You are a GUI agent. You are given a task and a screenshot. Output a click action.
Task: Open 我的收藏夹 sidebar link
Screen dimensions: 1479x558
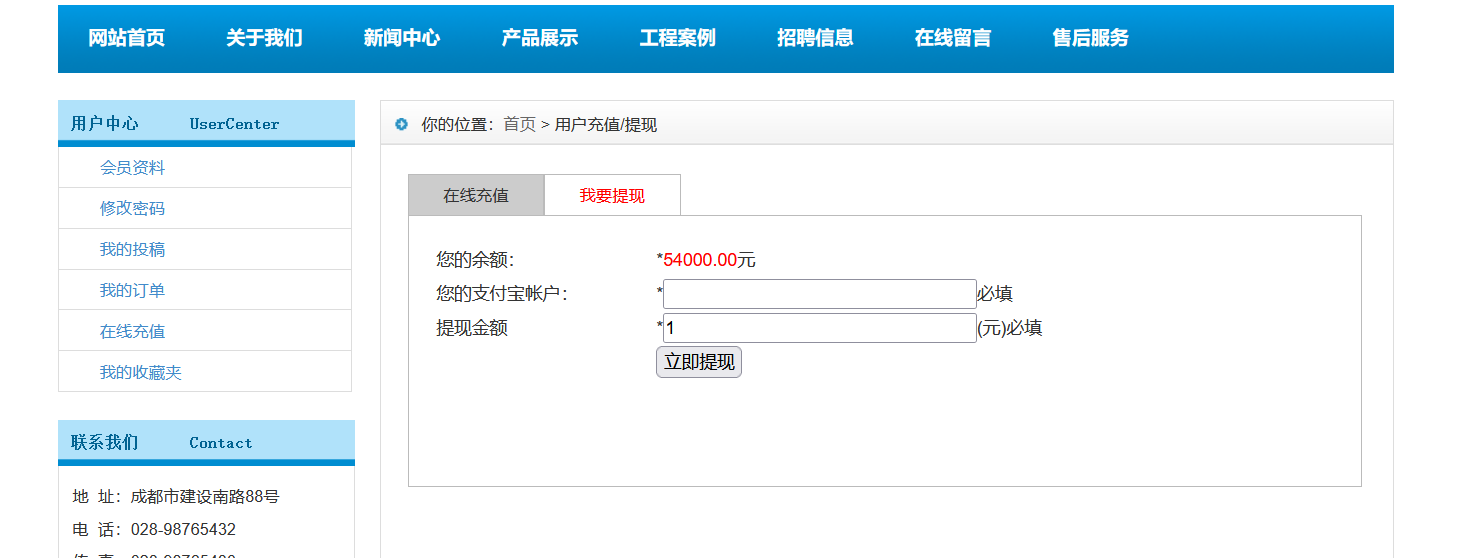pos(140,373)
